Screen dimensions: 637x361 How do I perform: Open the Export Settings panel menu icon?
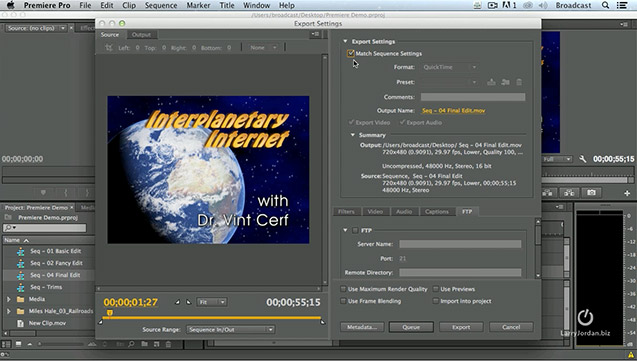pyautogui.click(x=315, y=34)
